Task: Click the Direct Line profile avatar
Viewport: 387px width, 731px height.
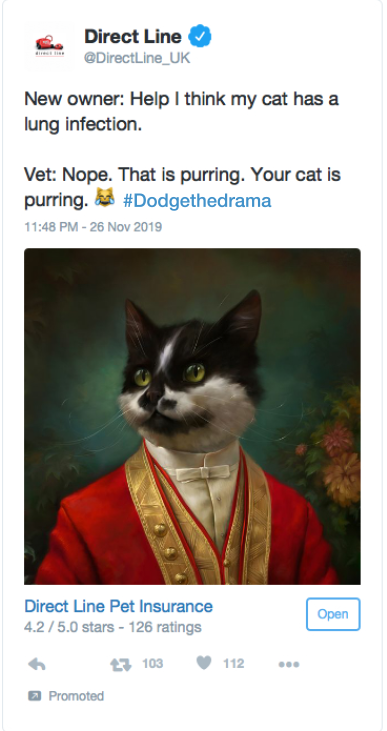Action: [49, 46]
